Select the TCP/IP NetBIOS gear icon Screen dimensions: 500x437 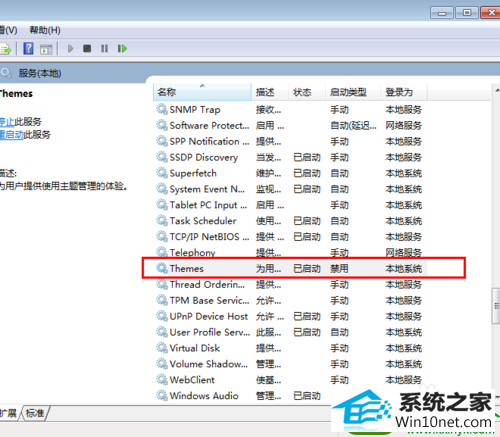pyautogui.click(x=162, y=237)
